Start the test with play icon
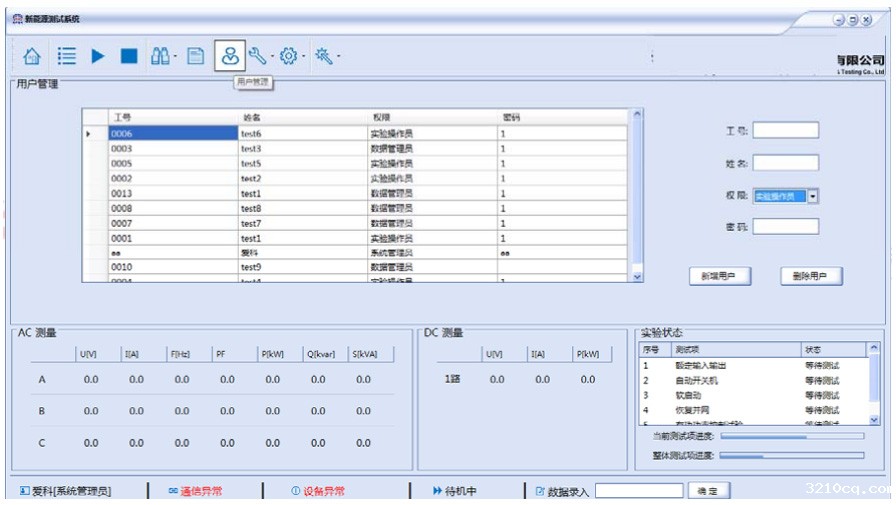The width and height of the screenshot is (896, 505). (98, 56)
